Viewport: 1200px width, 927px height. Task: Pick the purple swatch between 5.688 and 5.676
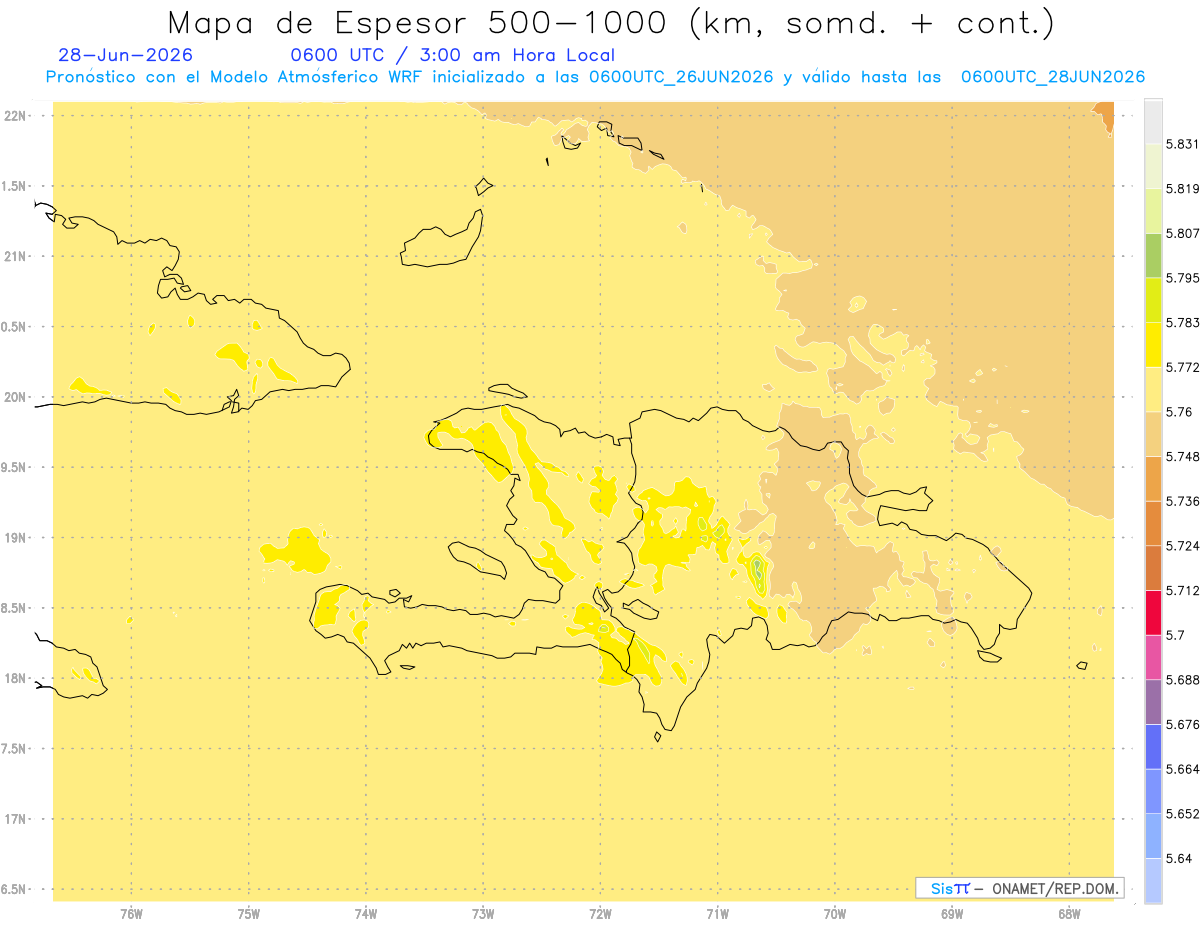click(1153, 702)
